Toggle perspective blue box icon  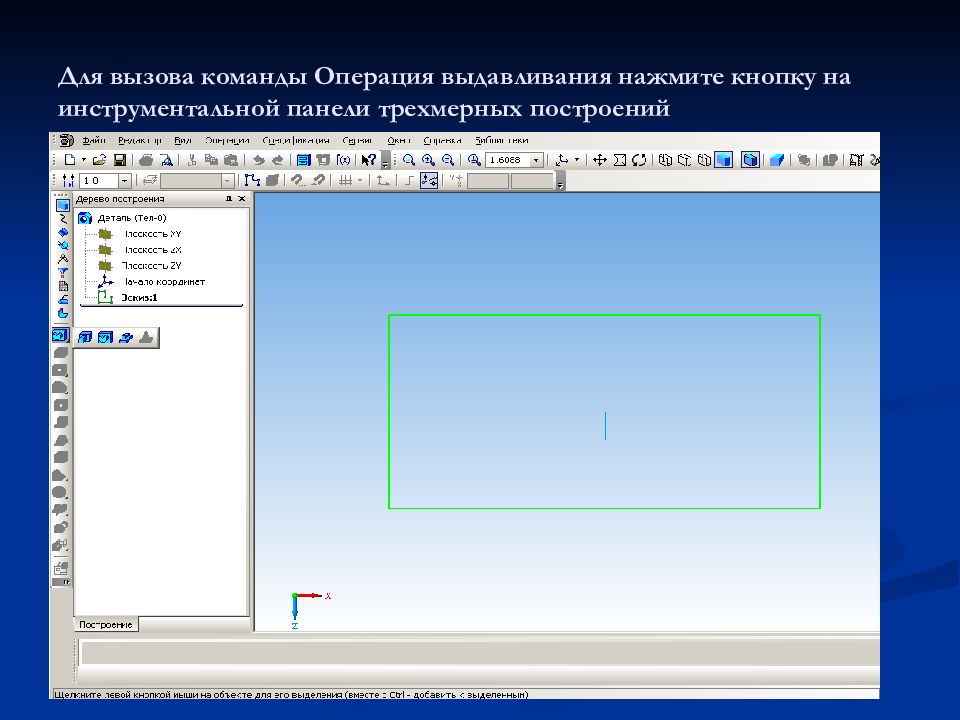tap(777, 160)
